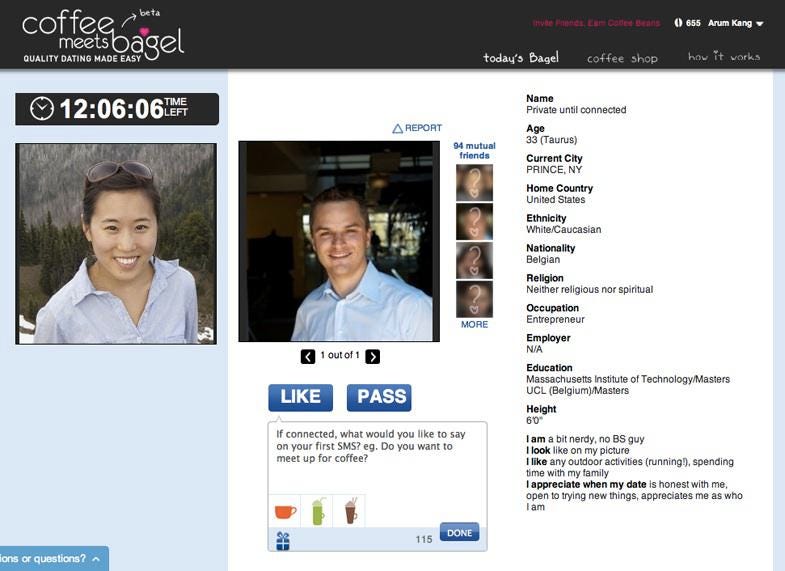Screen dimensions: 785x571
Task: Click the 655 coffee beans count
Action: (x=693, y=23)
